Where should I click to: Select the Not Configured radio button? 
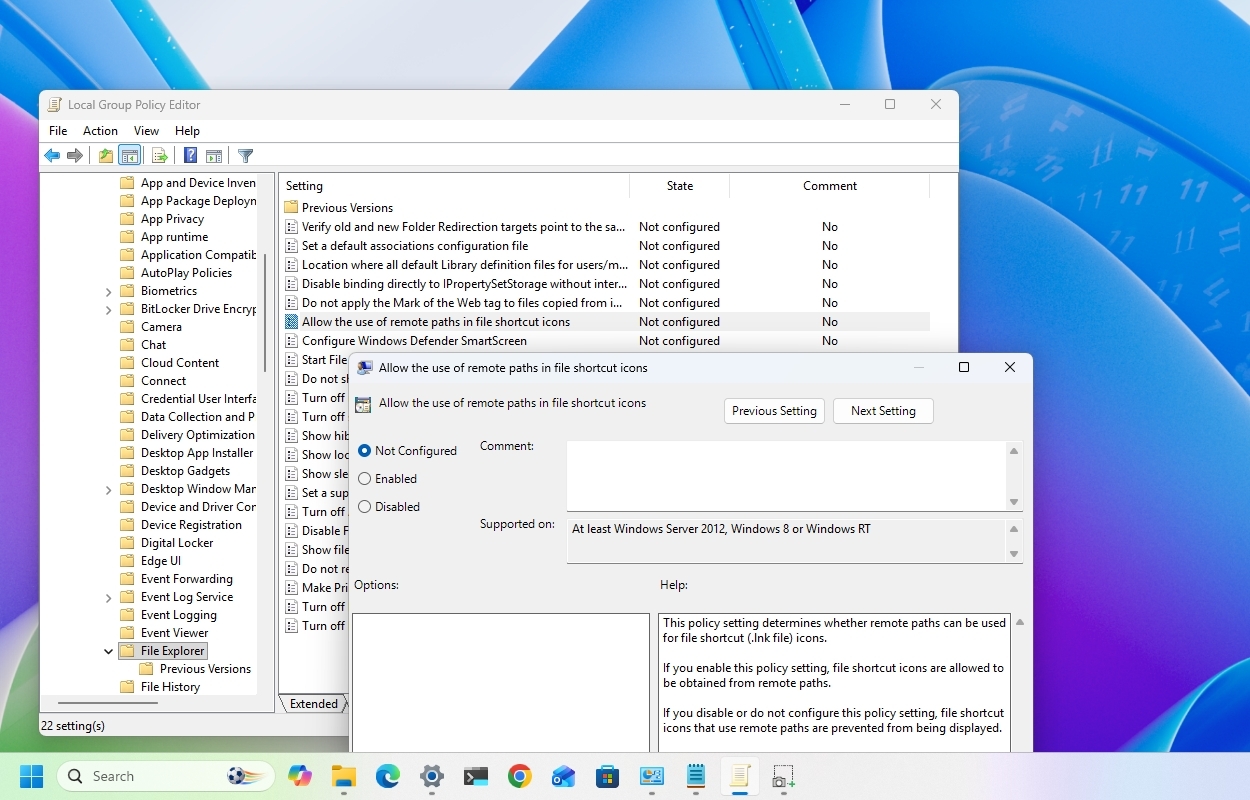coord(364,451)
